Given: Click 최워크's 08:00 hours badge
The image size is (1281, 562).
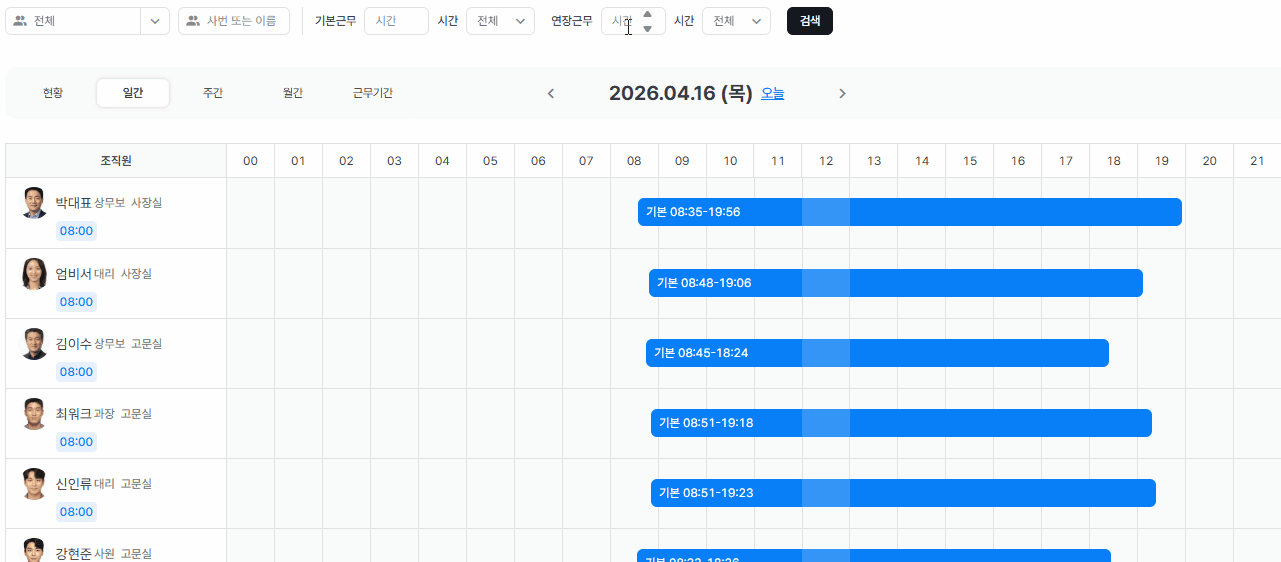Looking at the screenshot, I should click(76, 442).
